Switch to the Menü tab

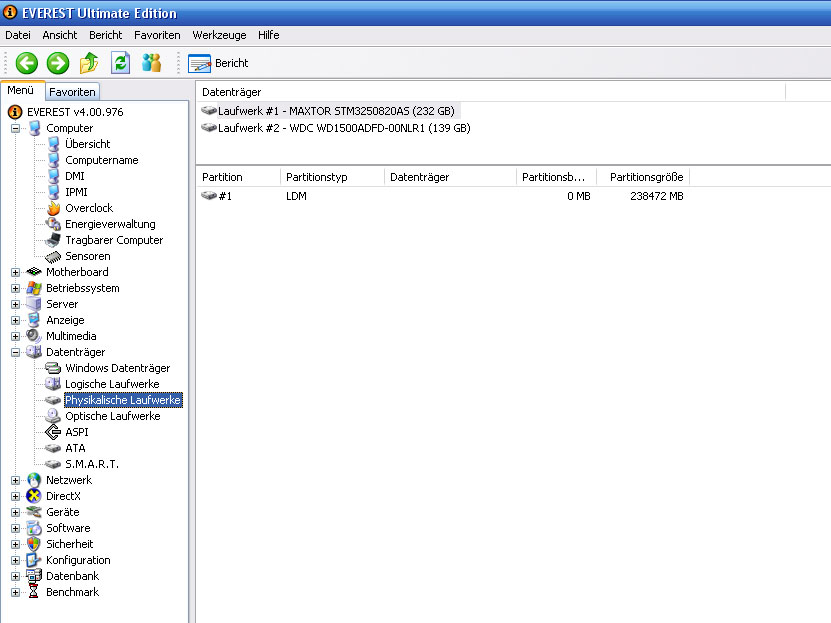tap(21, 91)
